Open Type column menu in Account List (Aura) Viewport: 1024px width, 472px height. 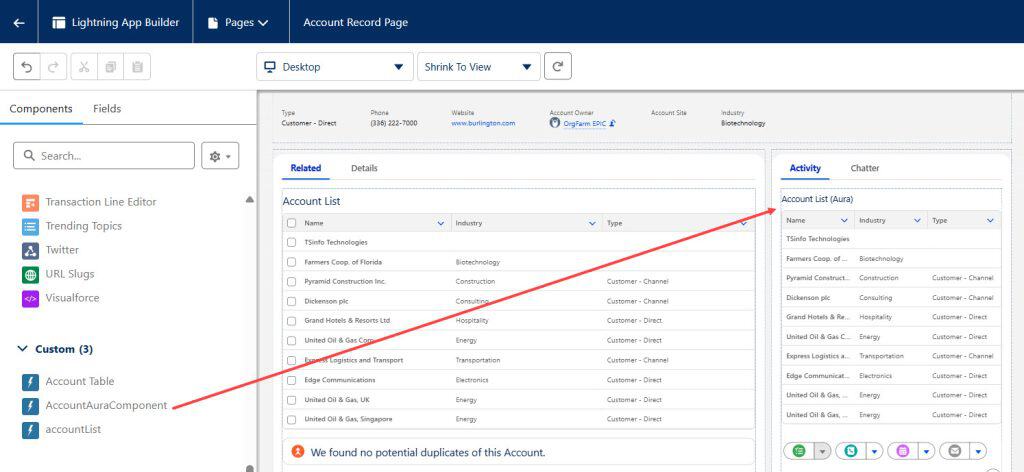(991, 221)
